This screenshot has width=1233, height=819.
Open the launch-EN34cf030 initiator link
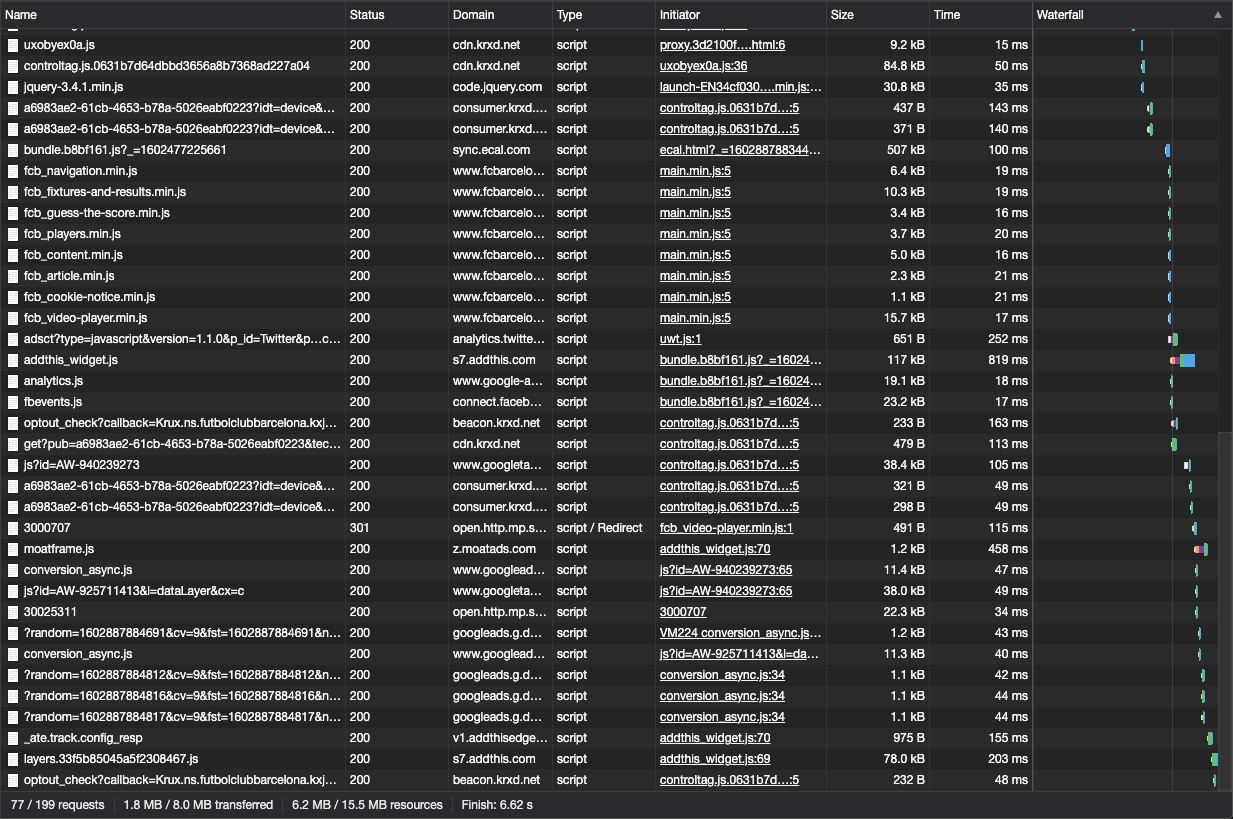click(741, 87)
